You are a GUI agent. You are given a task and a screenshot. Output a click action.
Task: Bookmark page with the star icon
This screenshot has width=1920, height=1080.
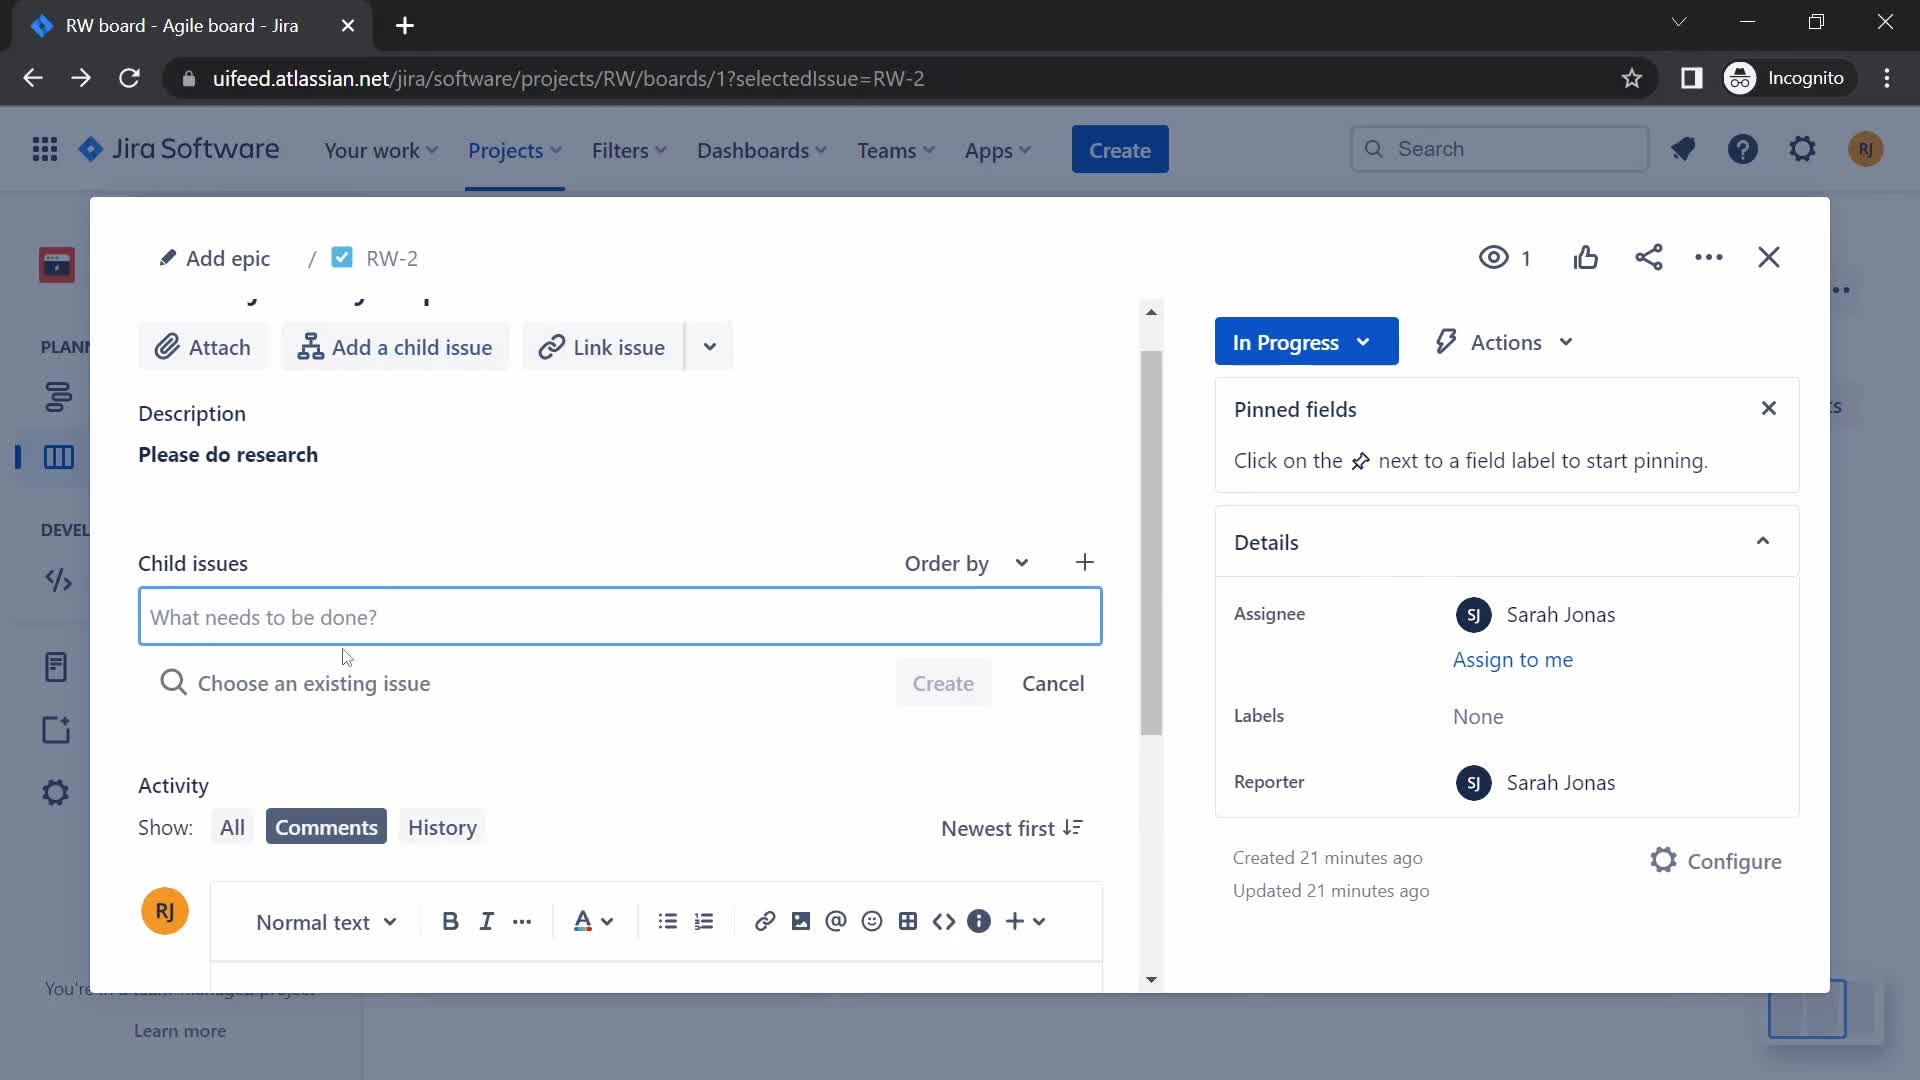tap(1632, 78)
